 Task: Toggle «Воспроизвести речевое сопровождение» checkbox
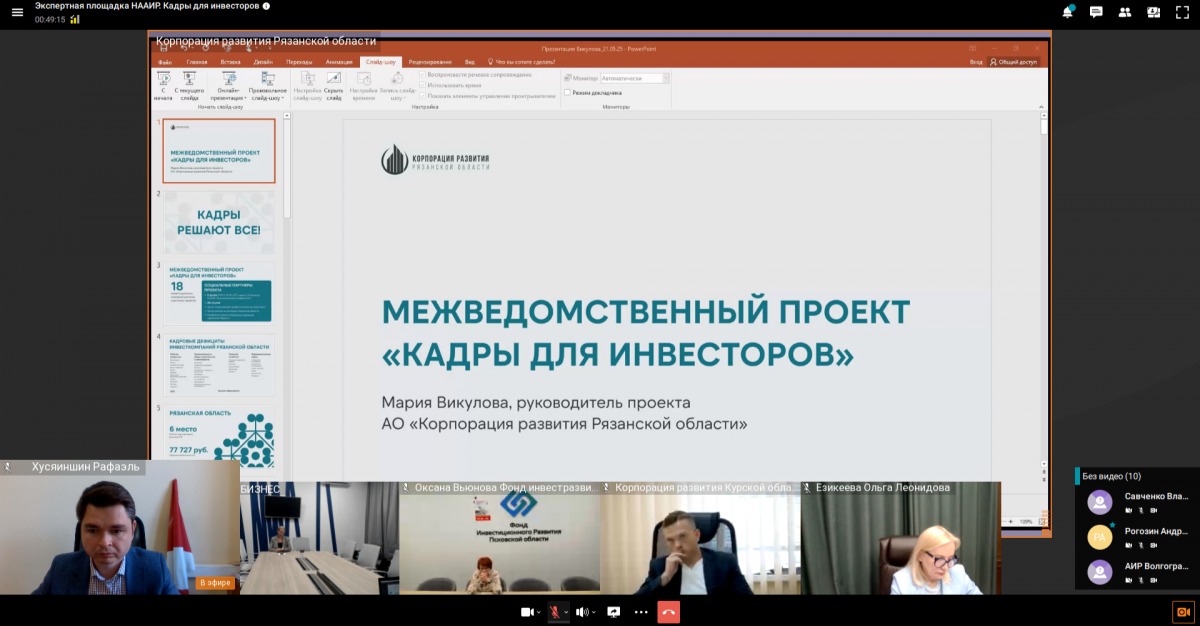pos(422,75)
